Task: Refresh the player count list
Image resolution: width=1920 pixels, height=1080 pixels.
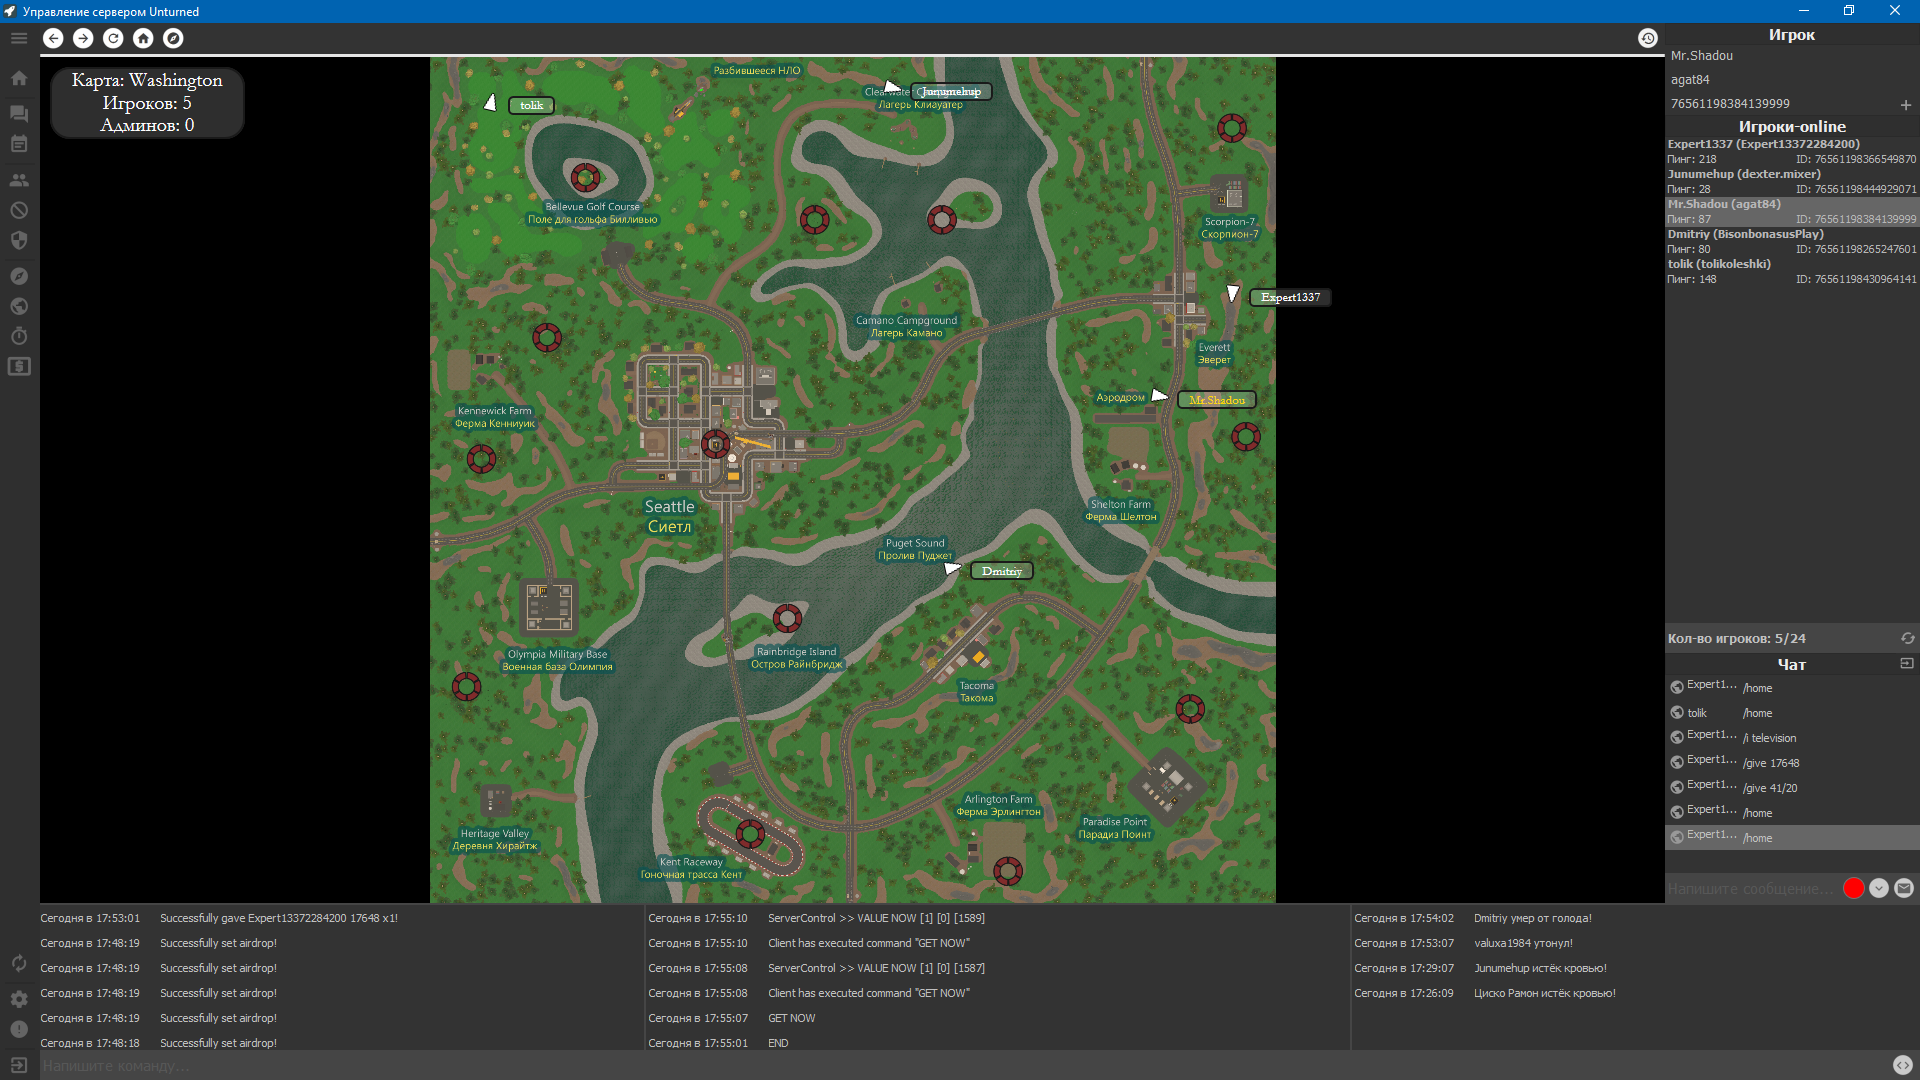Action: pos(1907,638)
